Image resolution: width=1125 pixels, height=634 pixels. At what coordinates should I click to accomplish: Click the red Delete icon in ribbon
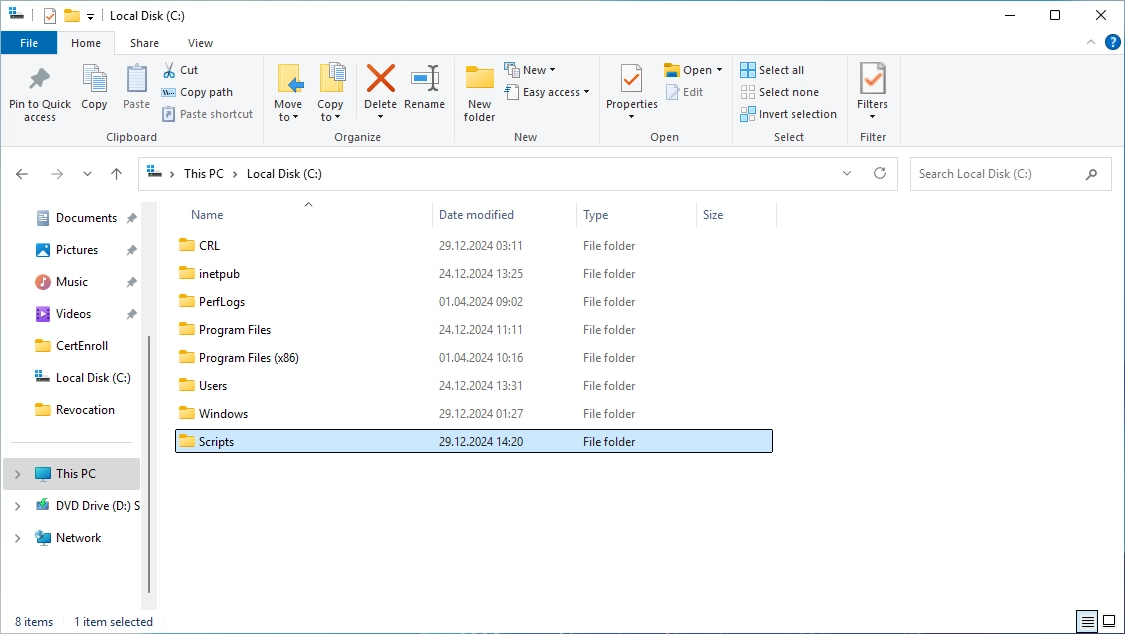(380, 78)
